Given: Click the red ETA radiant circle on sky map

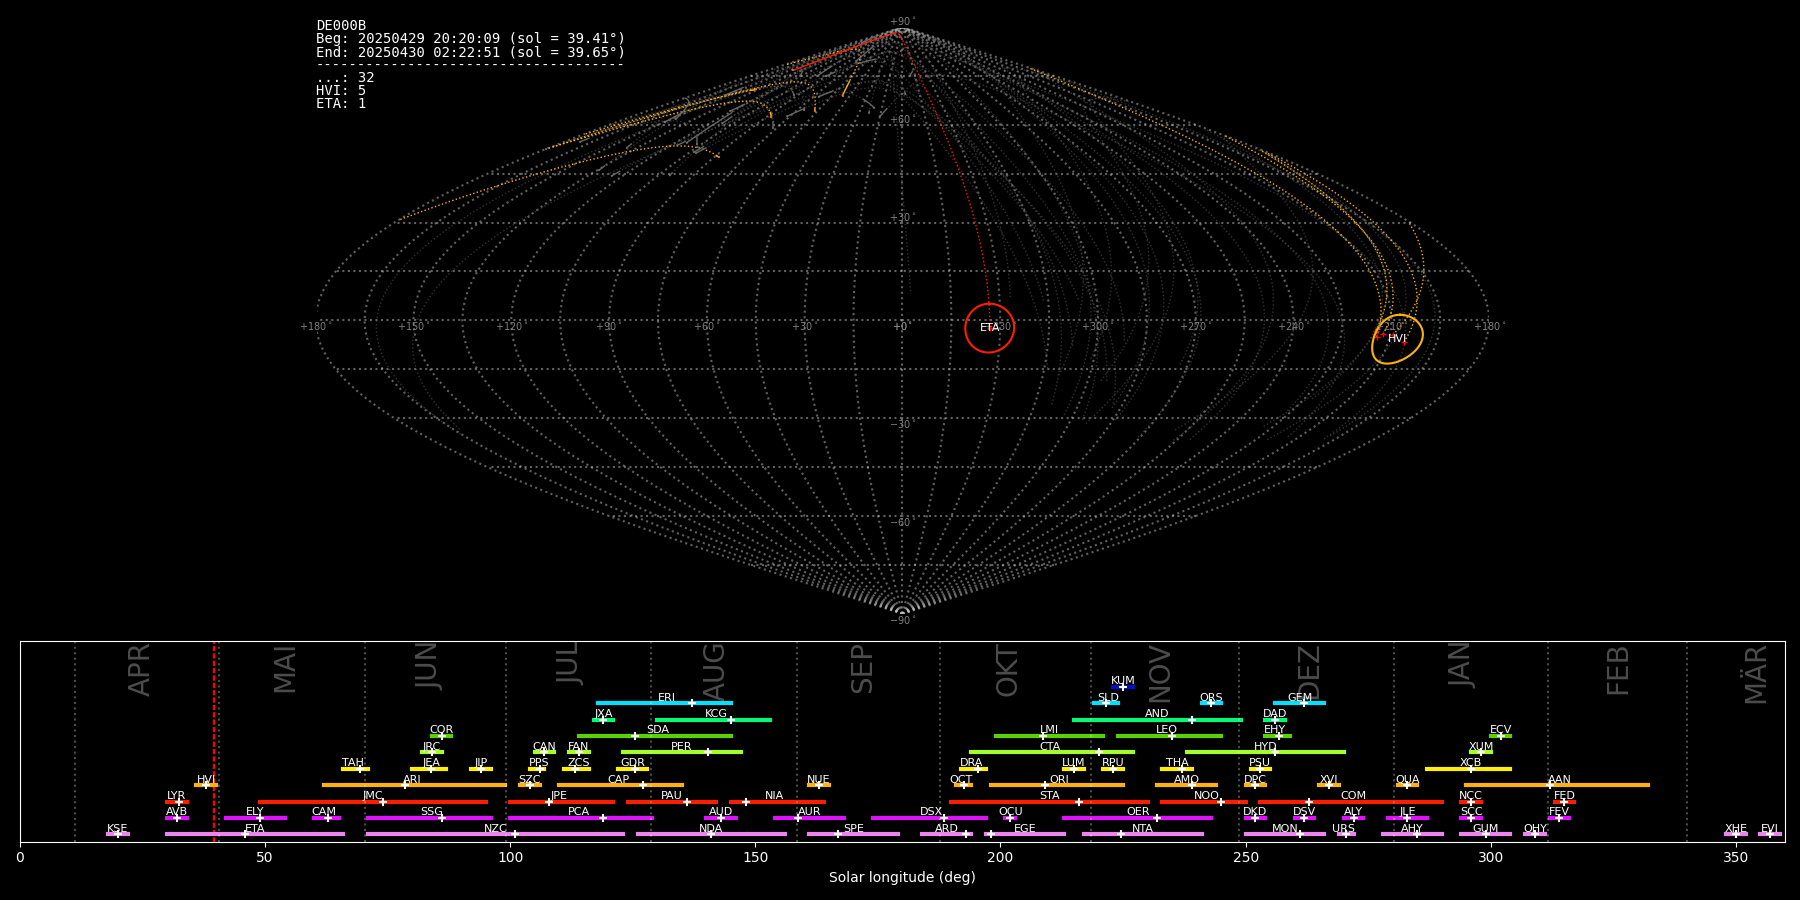Looking at the screenshot, I should [x=989, y=328].
